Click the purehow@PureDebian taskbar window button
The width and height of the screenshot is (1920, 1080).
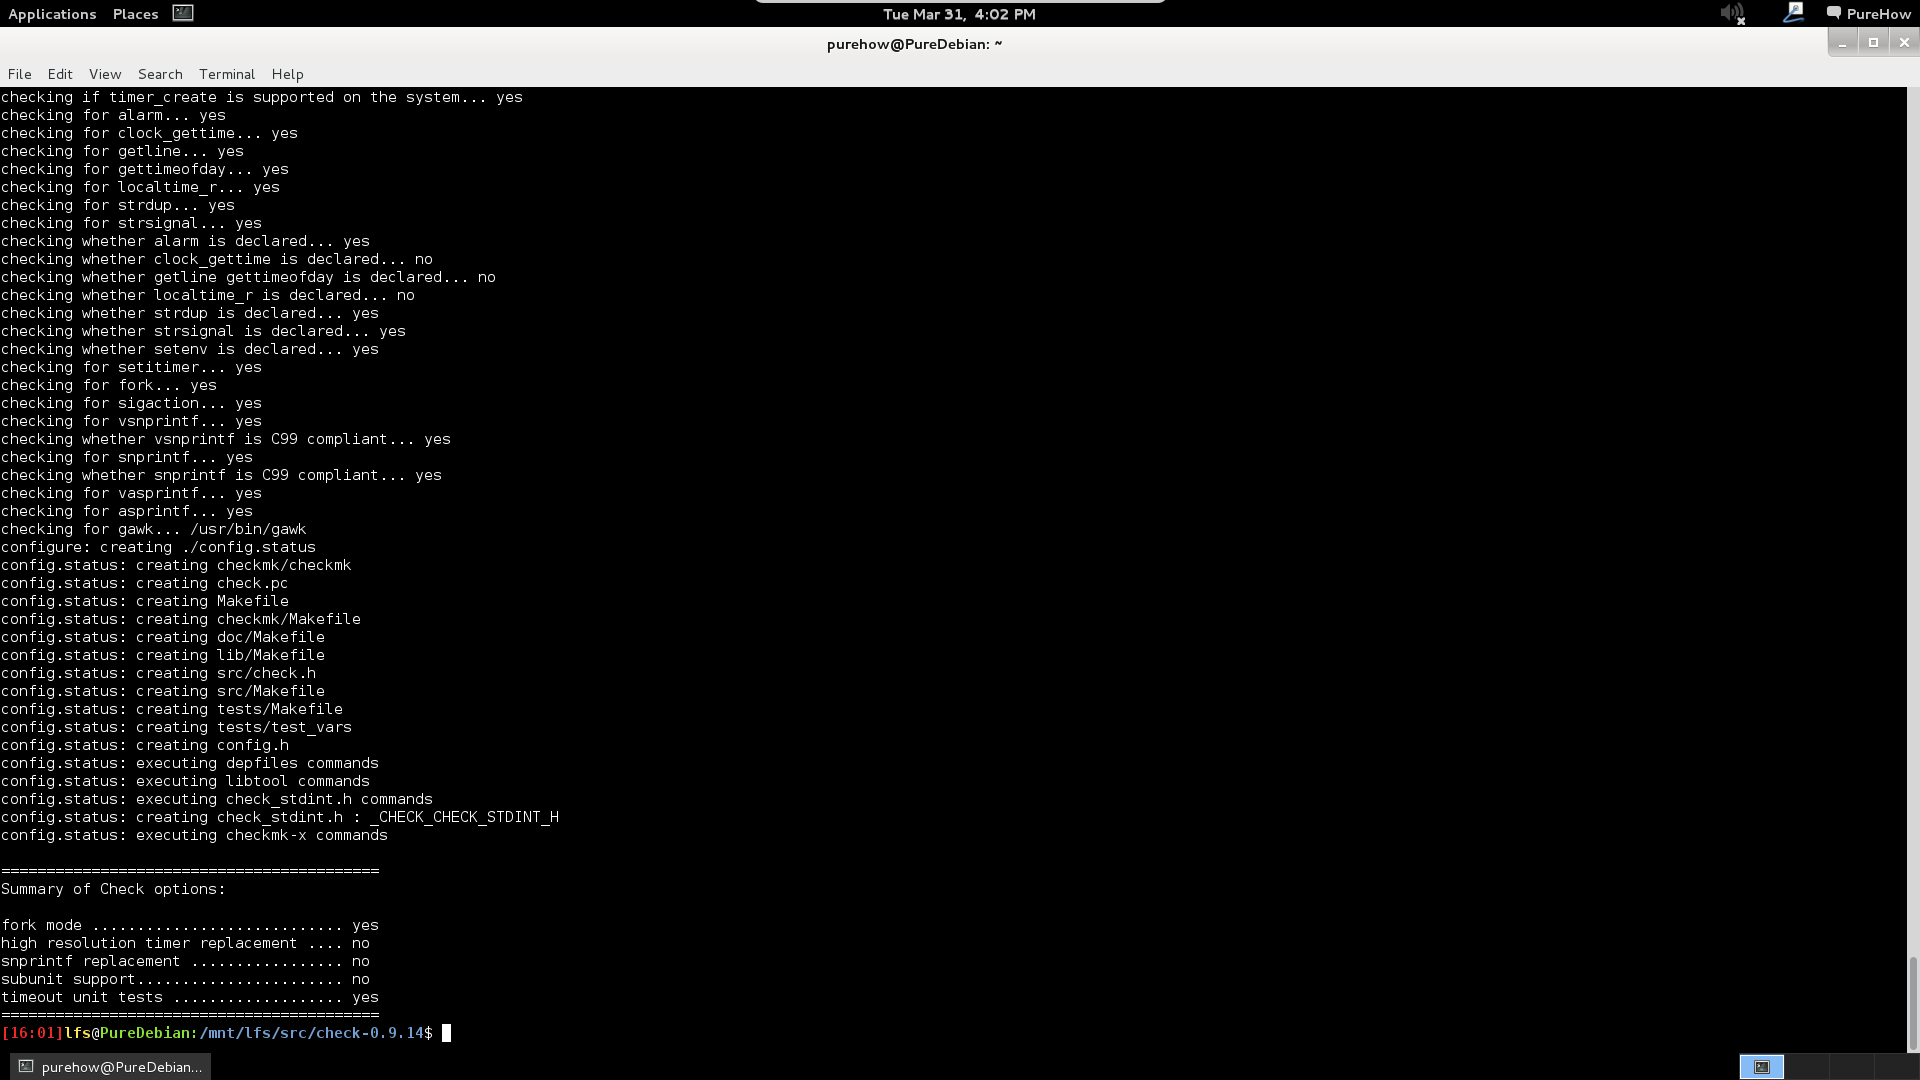click(x=110, y=1067)
